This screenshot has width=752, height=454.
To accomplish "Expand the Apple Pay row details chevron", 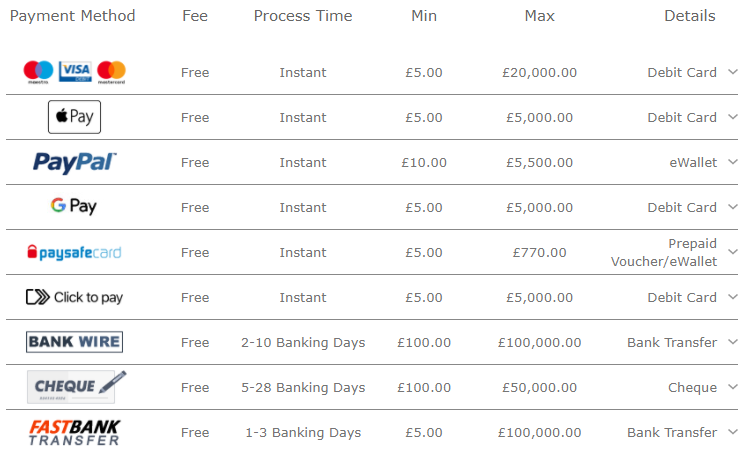I will pyautogui.click(x=732, y=117).
